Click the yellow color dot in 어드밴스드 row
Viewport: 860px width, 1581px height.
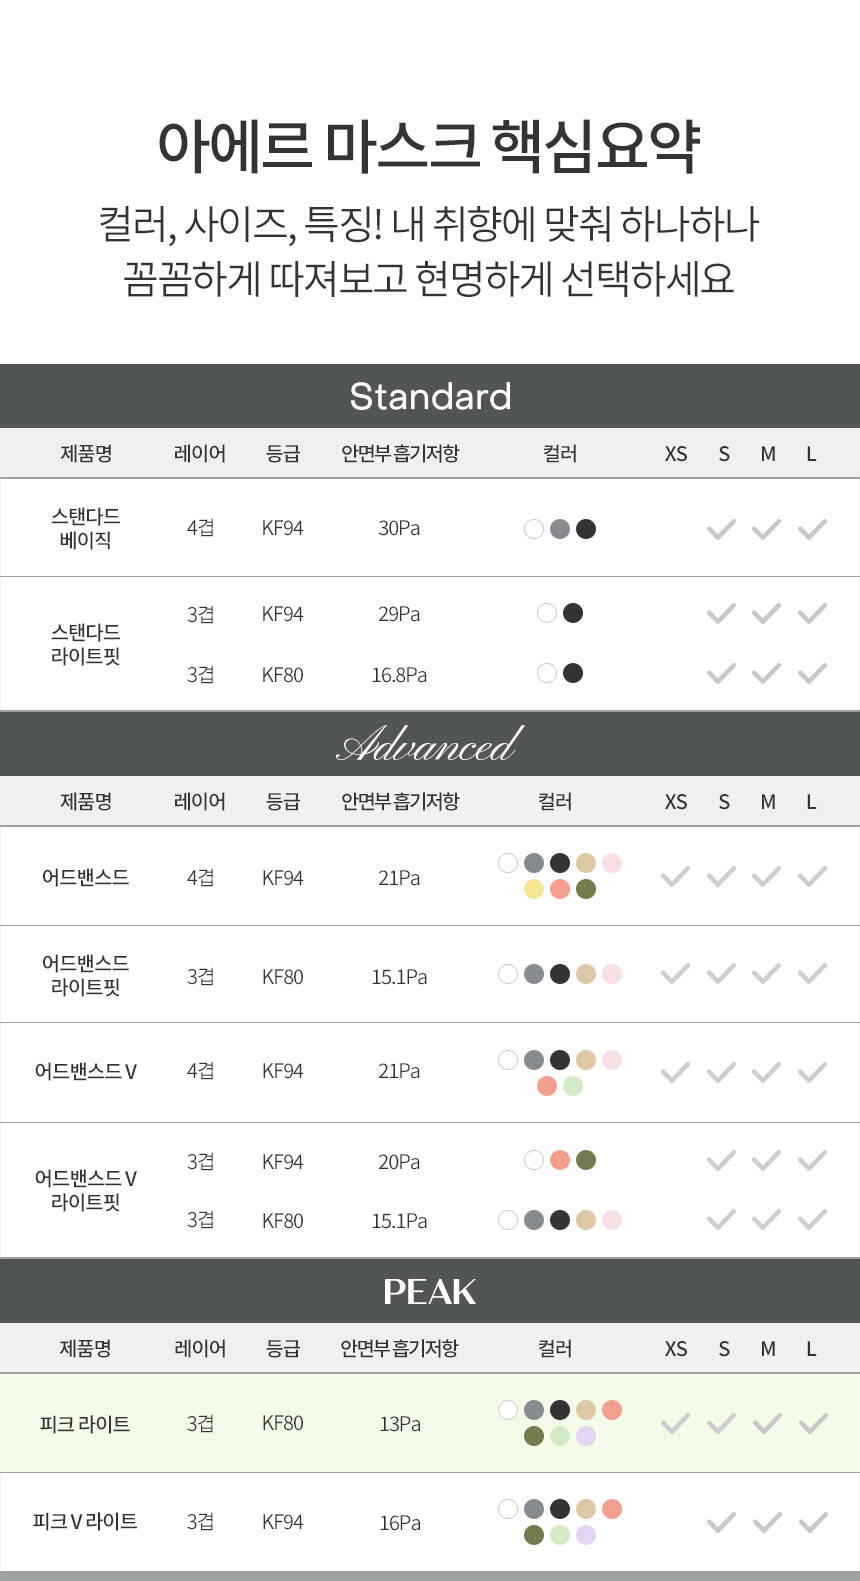click(534, 889)
